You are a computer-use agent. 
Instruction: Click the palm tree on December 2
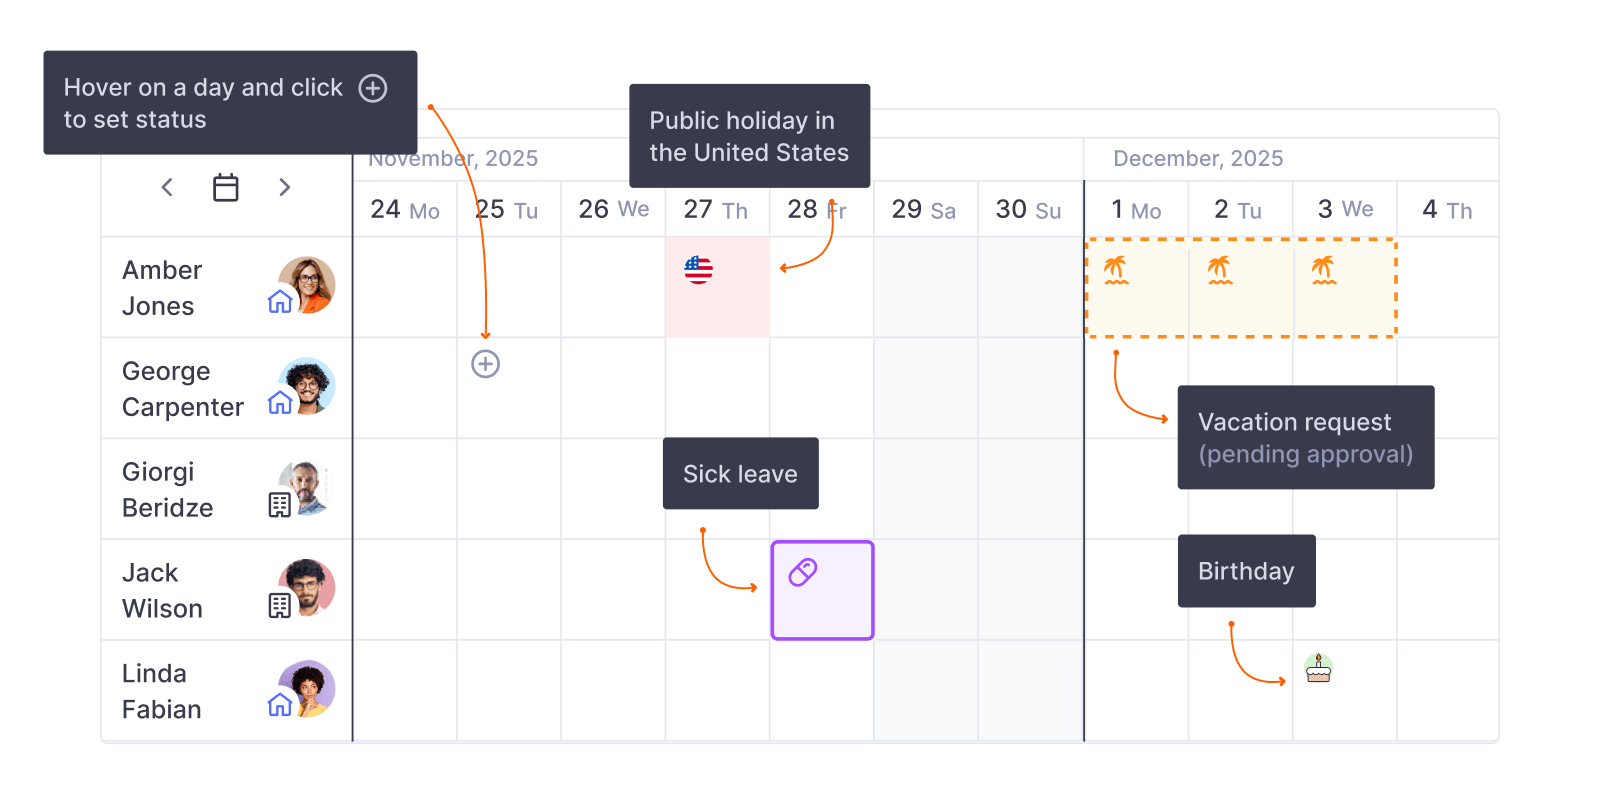tap(1220, 270)
